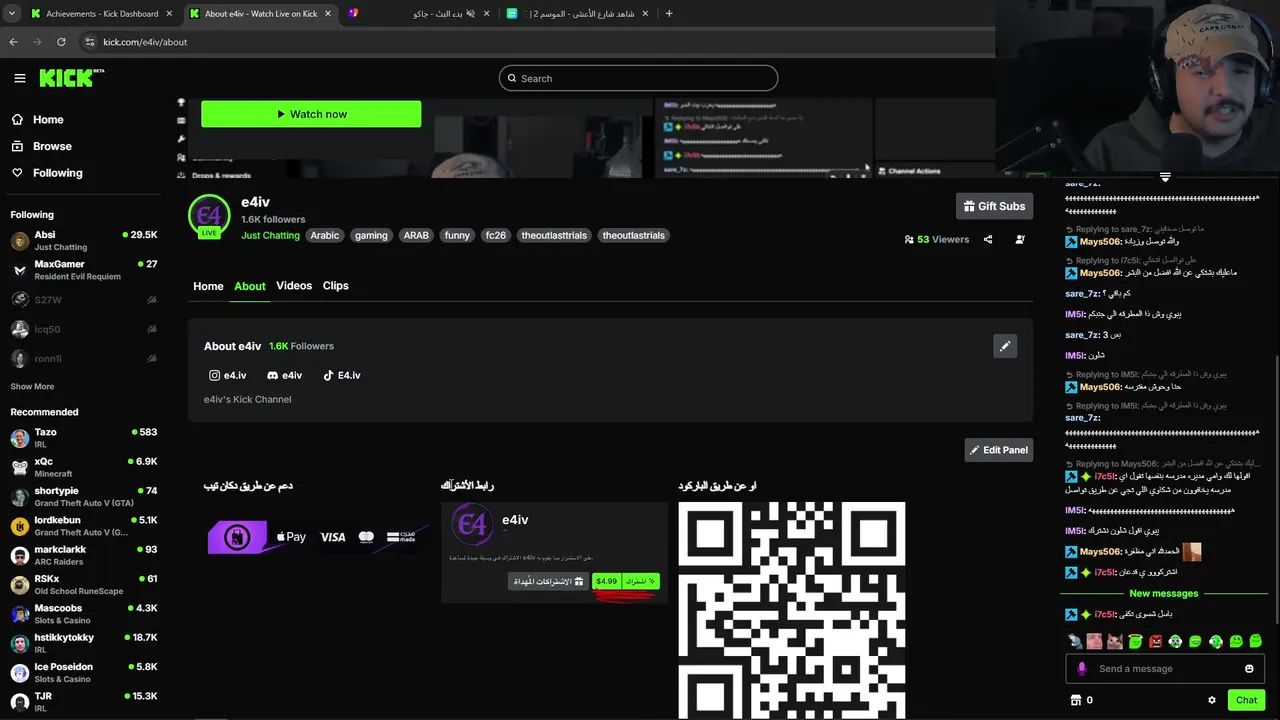Click the QR code panel image
The image size is (1280, 720).
[x=792, y=610]
